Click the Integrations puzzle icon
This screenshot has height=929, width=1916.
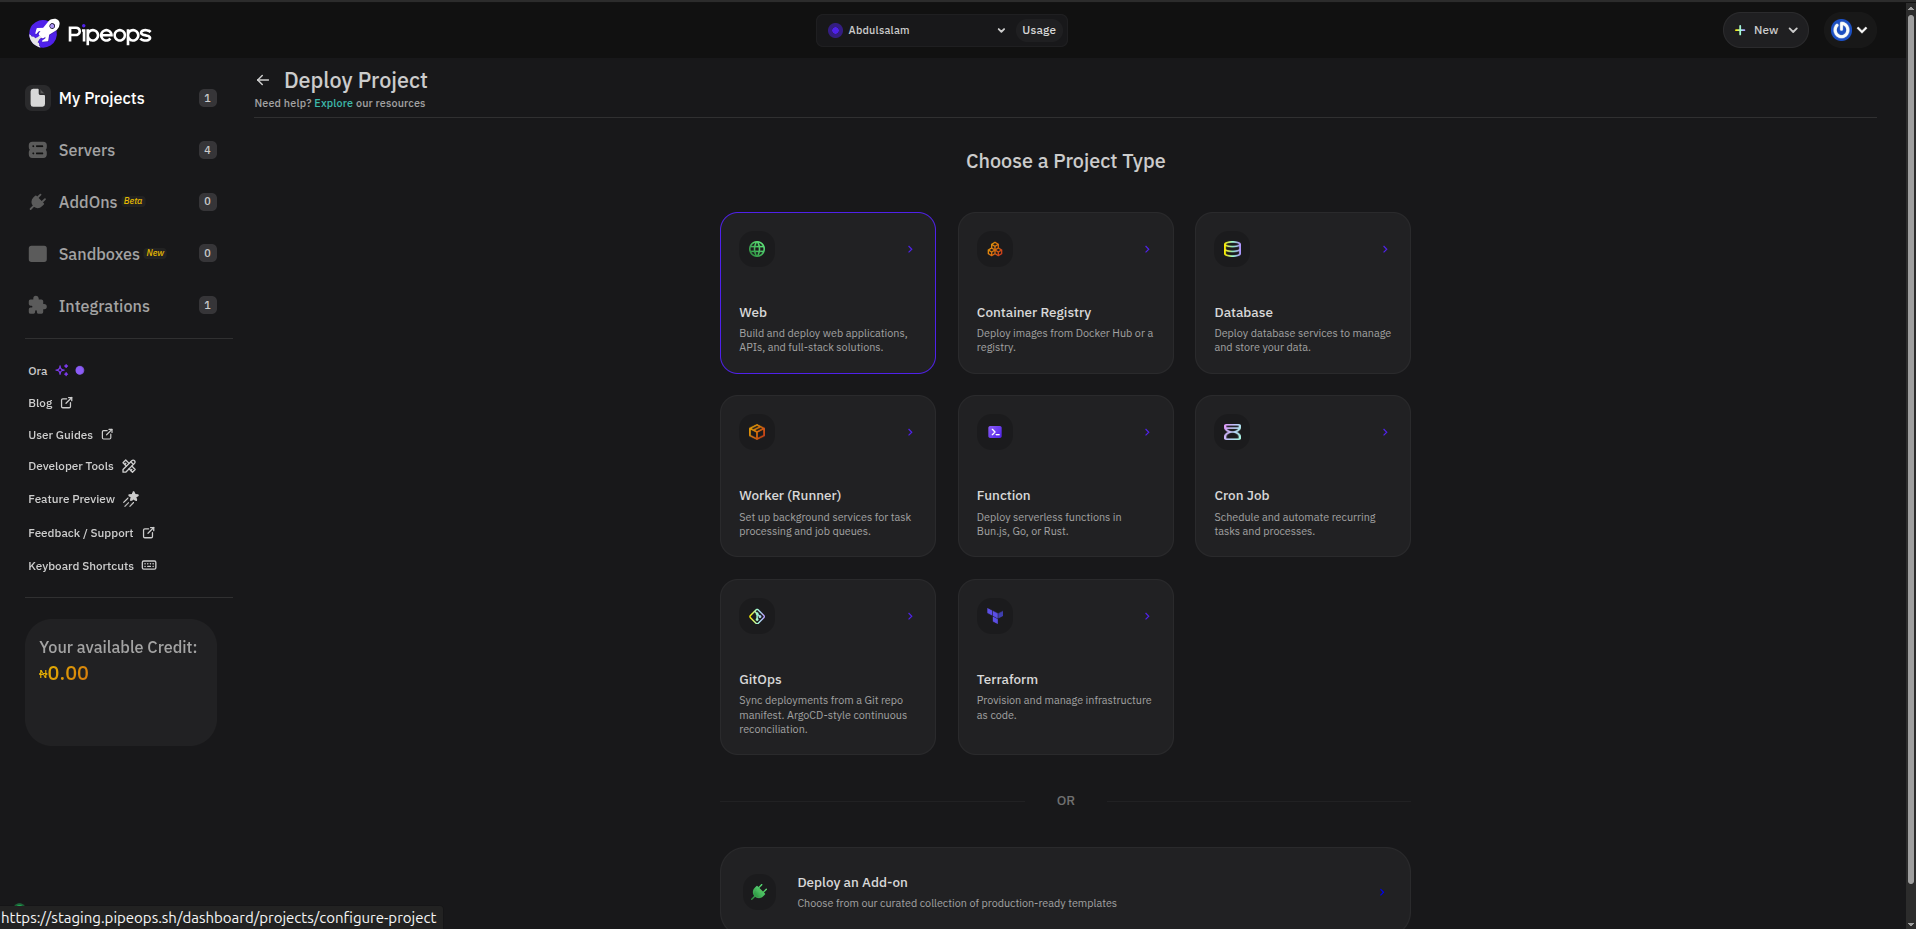38,306
